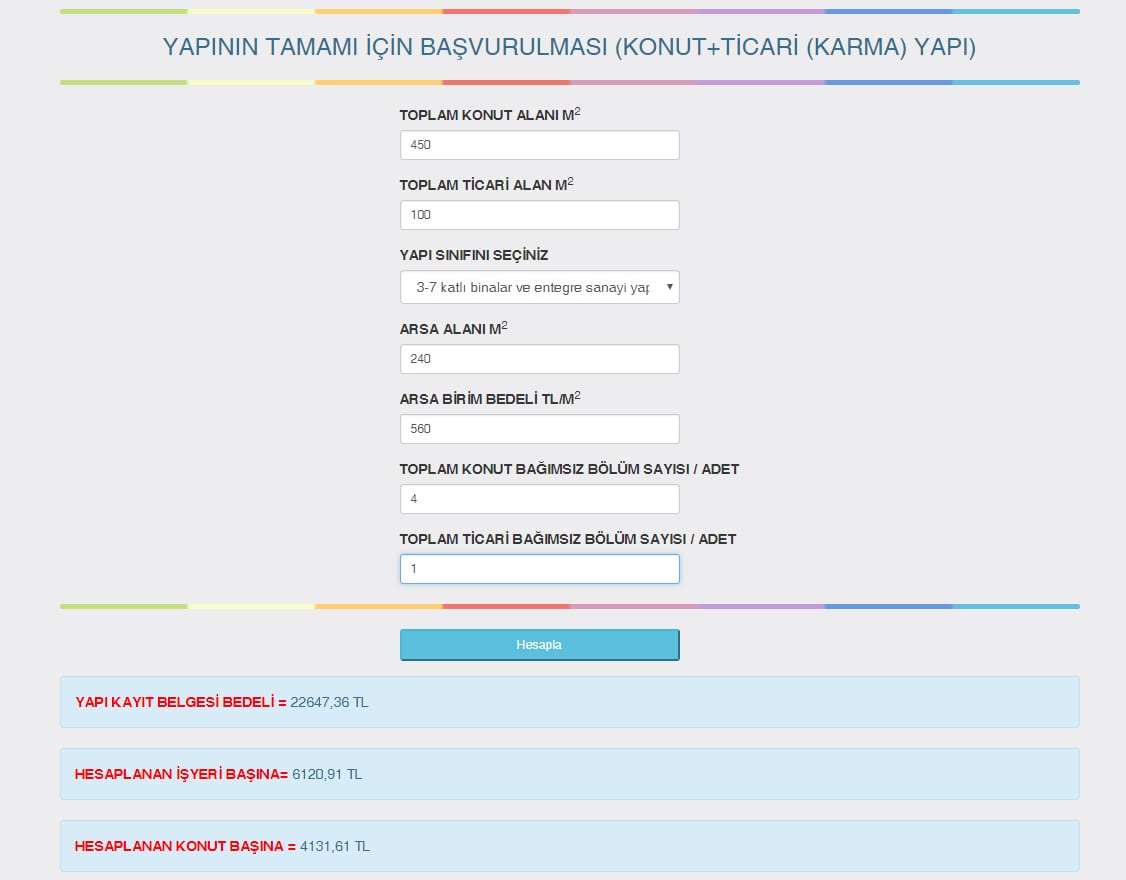The width and height of the screenshot is (1126, 880).
Task: Click the 'TOPLAM KONUT ALANI M²' label
Action: pos(489,115)
